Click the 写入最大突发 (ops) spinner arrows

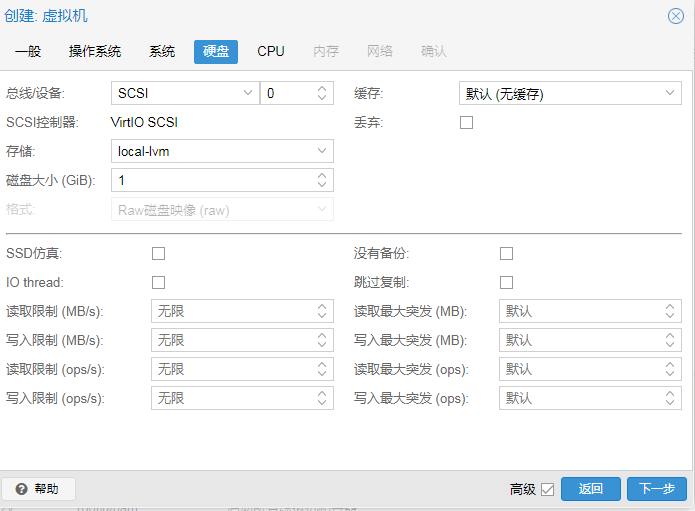[x=670, y=398]
